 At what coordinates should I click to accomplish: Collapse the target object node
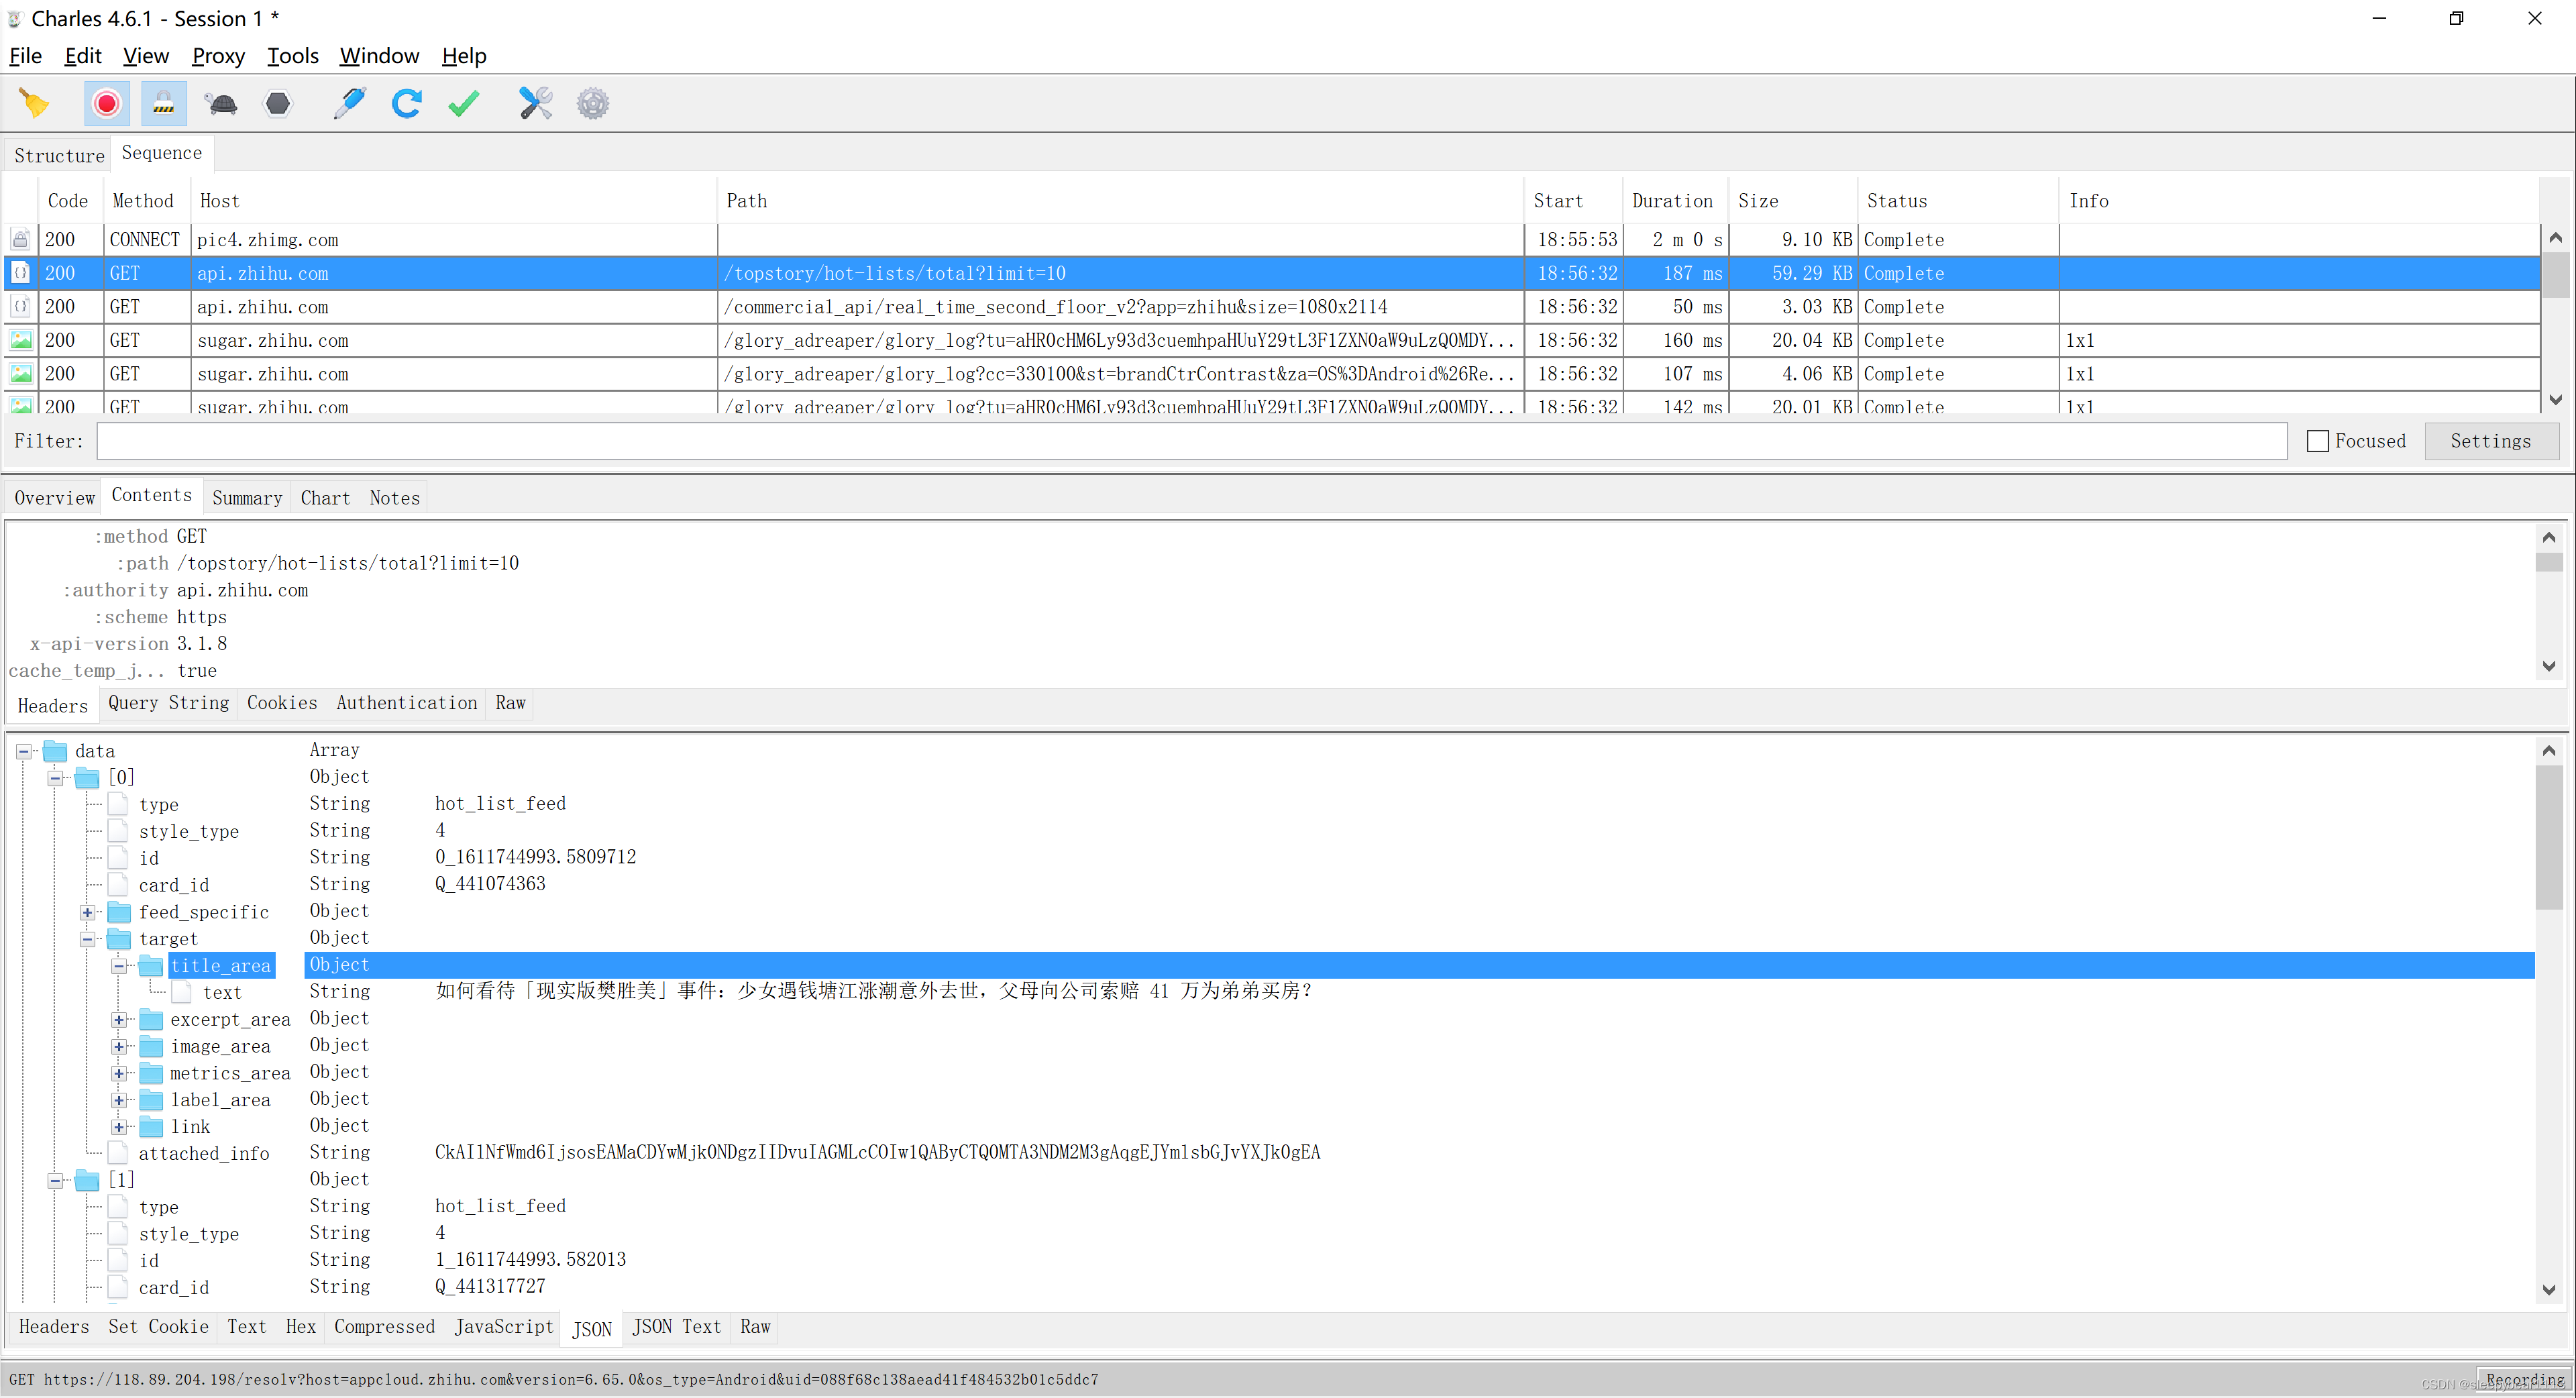click(88, 939)
